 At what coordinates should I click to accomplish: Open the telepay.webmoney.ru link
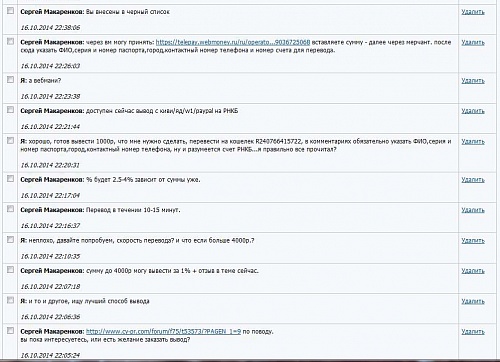coord(233,42)
